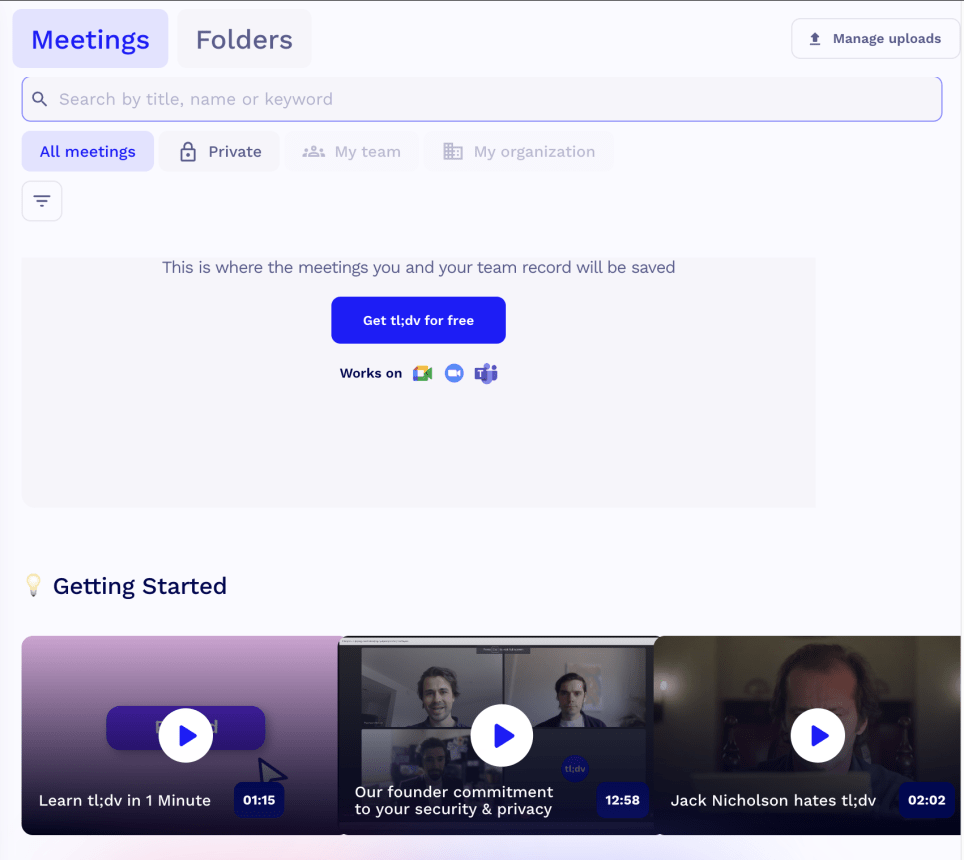
Task: Switch to the Folders tab
Action: [244, 39]
